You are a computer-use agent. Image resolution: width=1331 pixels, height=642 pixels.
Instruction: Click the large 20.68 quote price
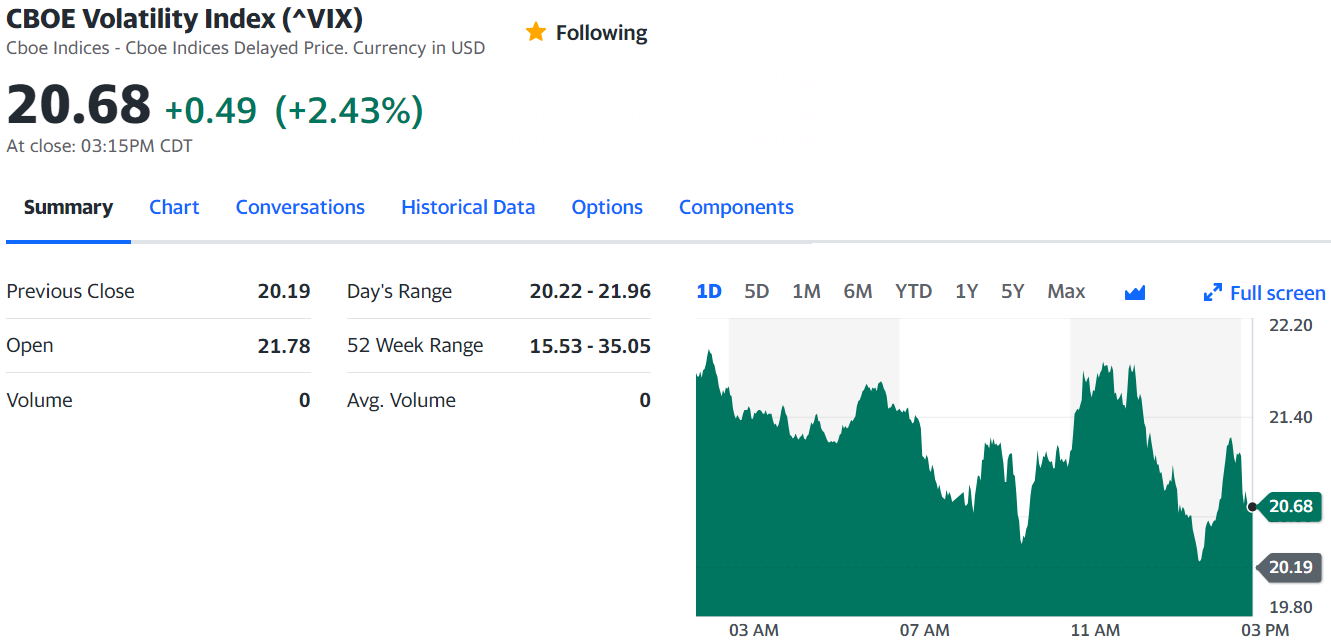[79, 105]
